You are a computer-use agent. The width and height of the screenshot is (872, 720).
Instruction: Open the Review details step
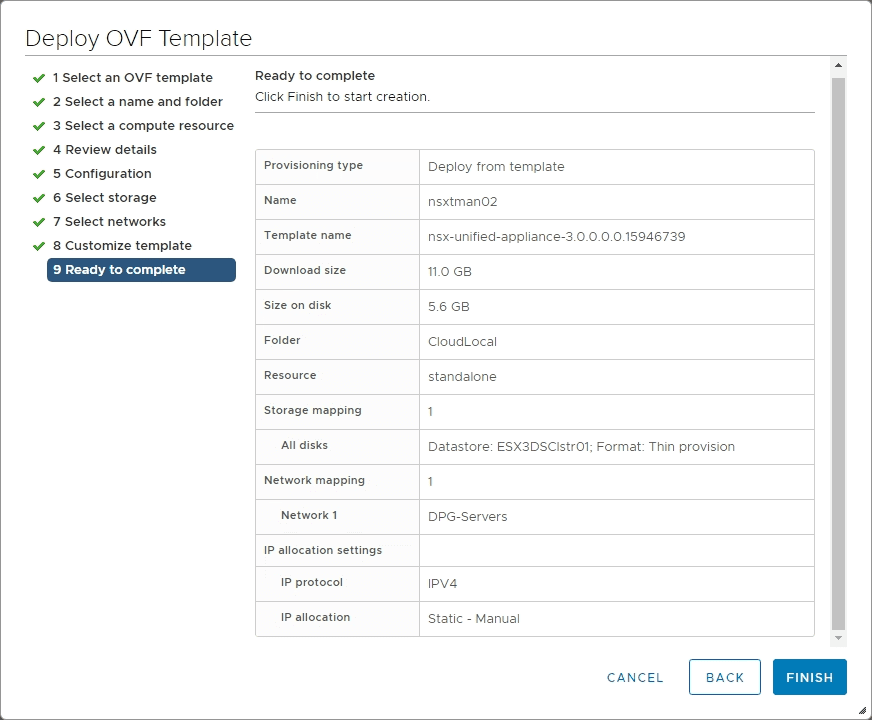105,149
